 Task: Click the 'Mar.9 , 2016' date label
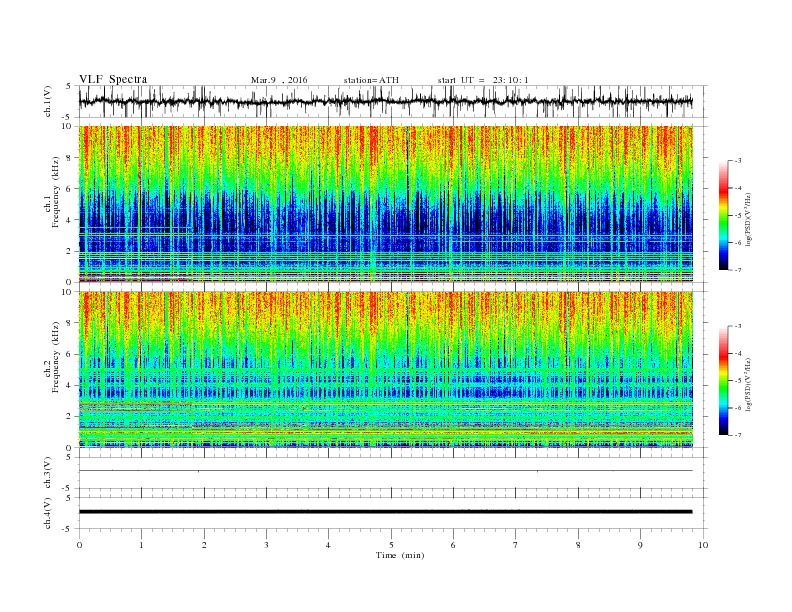click(279, 80)
